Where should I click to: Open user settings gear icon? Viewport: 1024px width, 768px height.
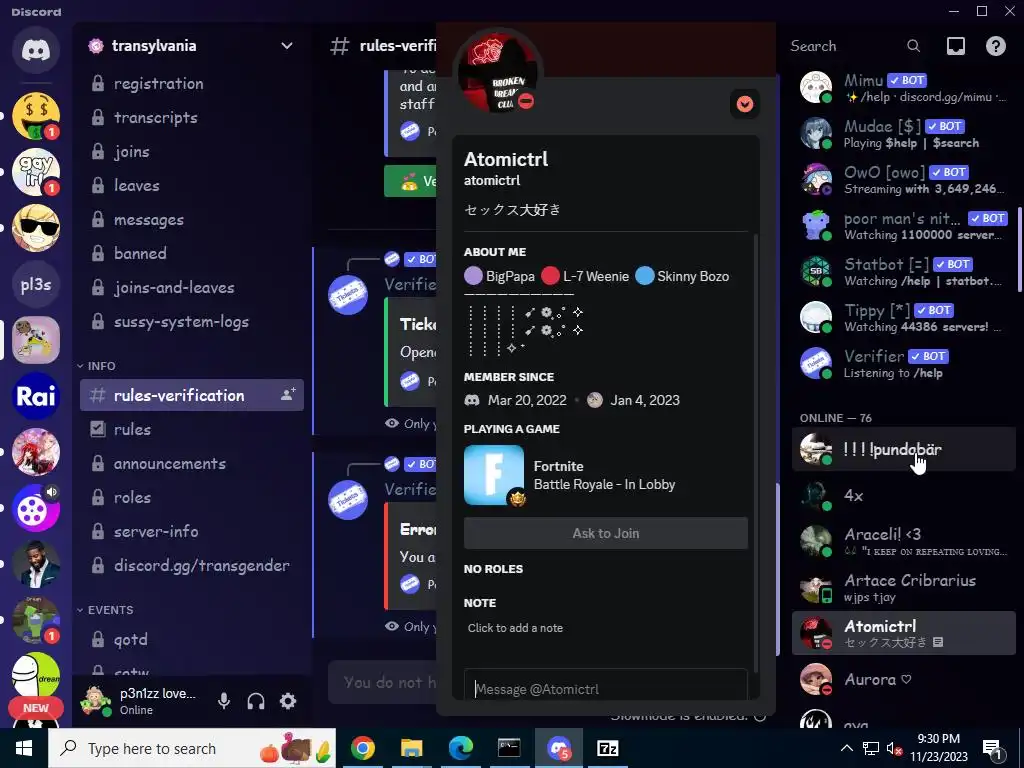[288, 701]
